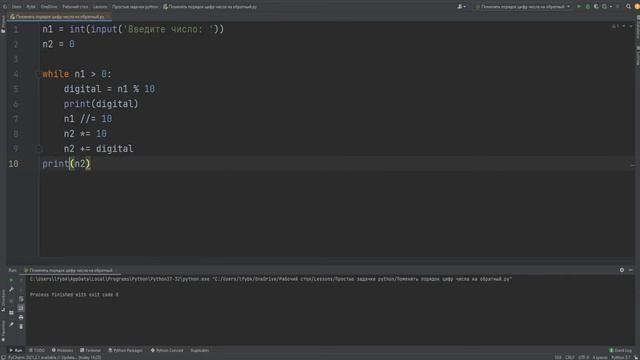Click line number 10 in gutter
Image resolution: width=640 pixels, height=360 pixels.
(13, 164)
